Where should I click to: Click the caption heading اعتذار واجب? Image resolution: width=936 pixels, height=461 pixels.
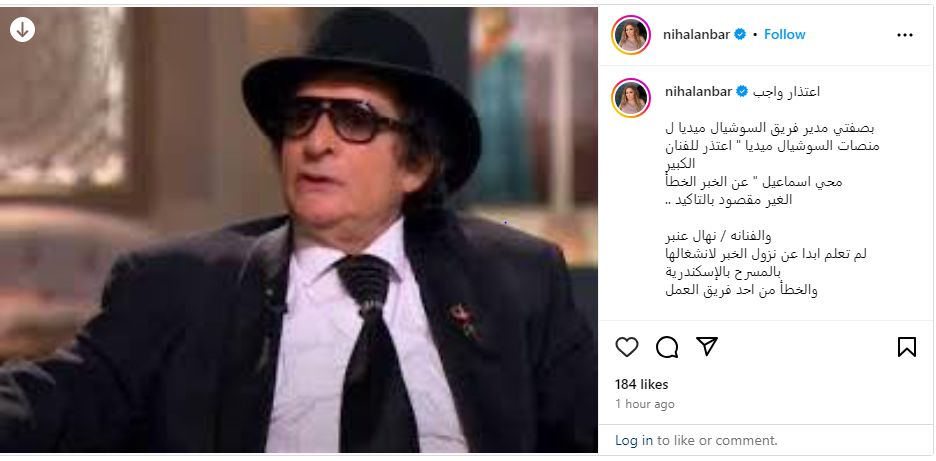[x=786, y=91]
